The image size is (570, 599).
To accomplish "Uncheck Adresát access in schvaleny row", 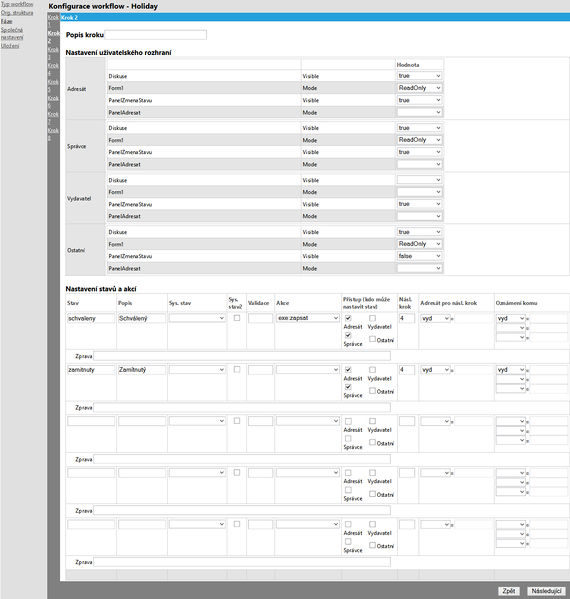I will tap(348, 318).
